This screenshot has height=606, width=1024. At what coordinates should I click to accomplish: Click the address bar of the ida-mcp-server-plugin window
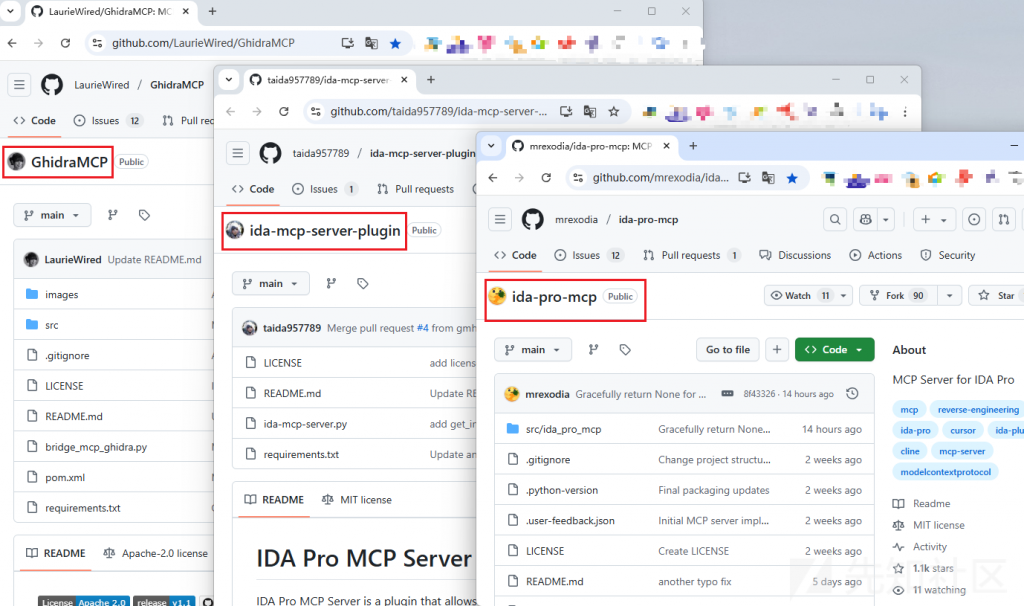(x=438, y=111)
